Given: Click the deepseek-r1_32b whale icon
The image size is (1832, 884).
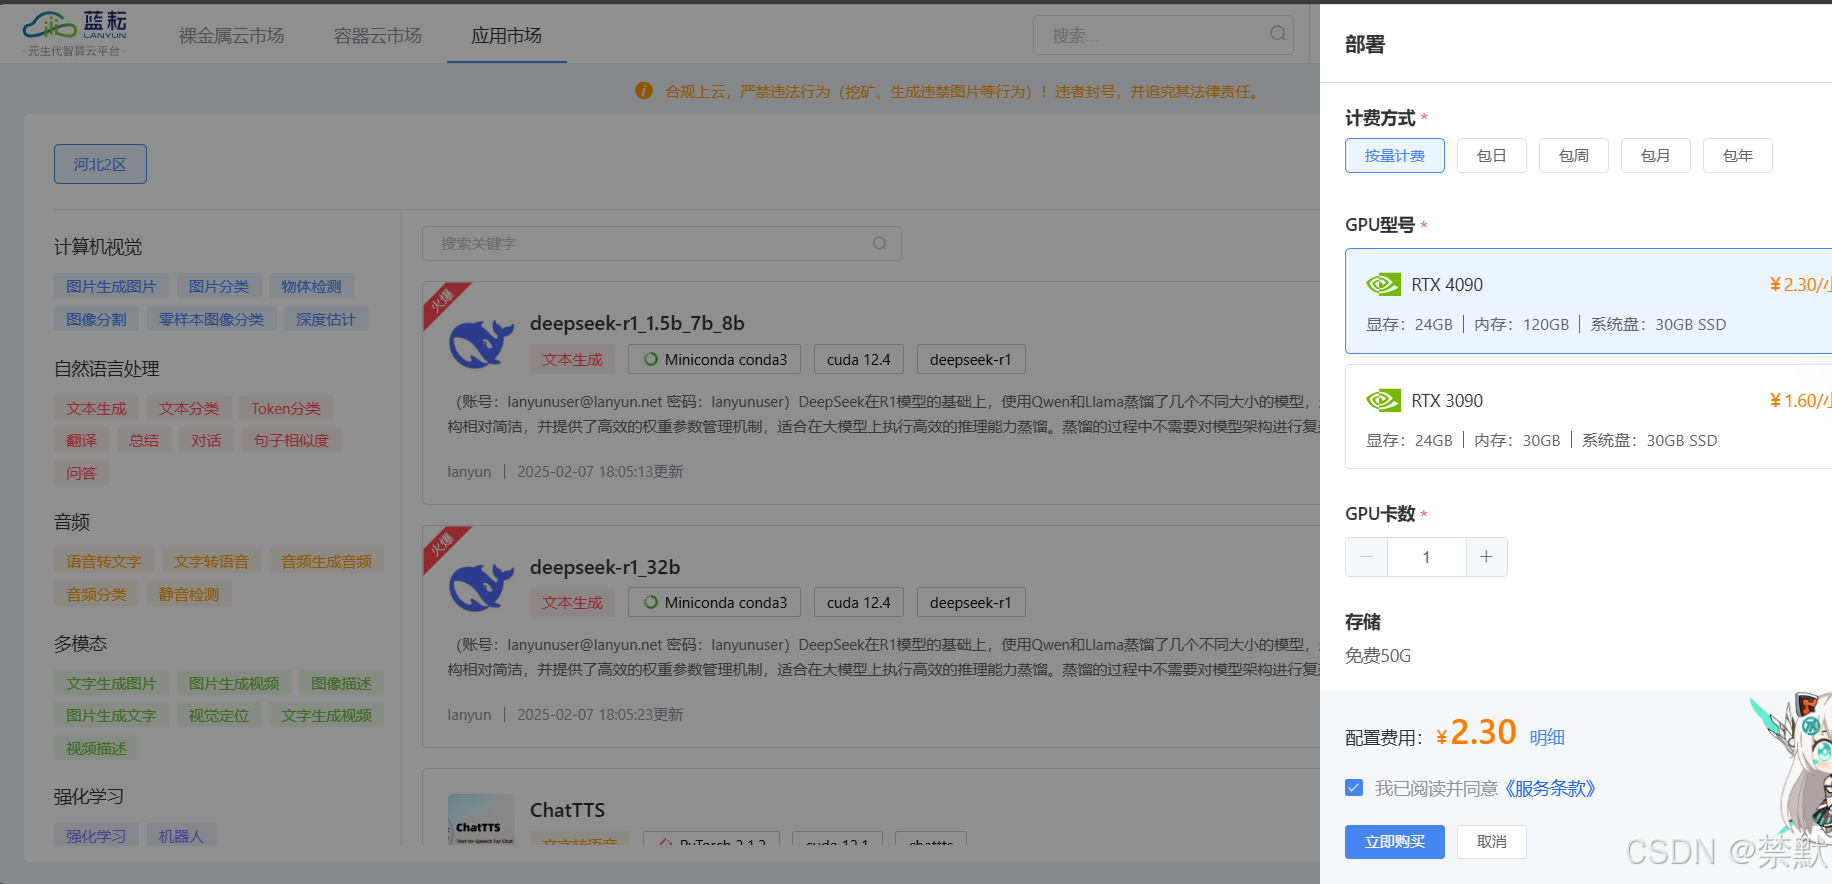Looking at the screenshot, I should 482,587.
